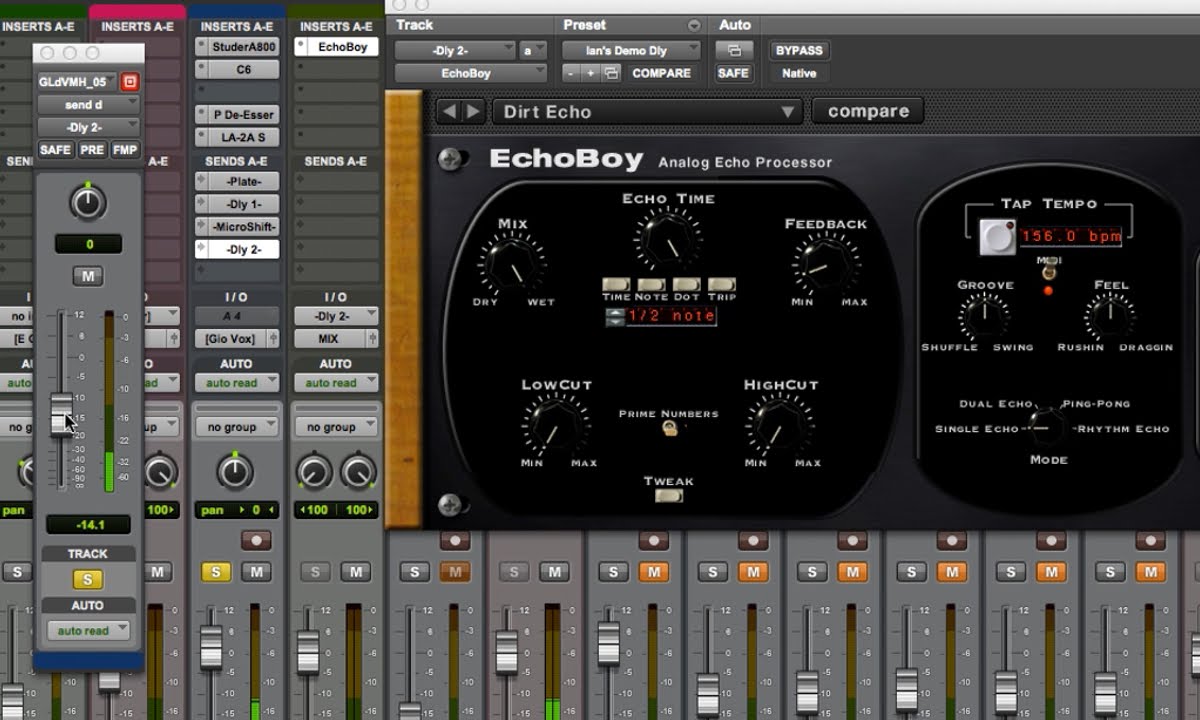Enable the TRIP mode button
1200x720 pixels.
pyautogui.click(x=721, y=285)
